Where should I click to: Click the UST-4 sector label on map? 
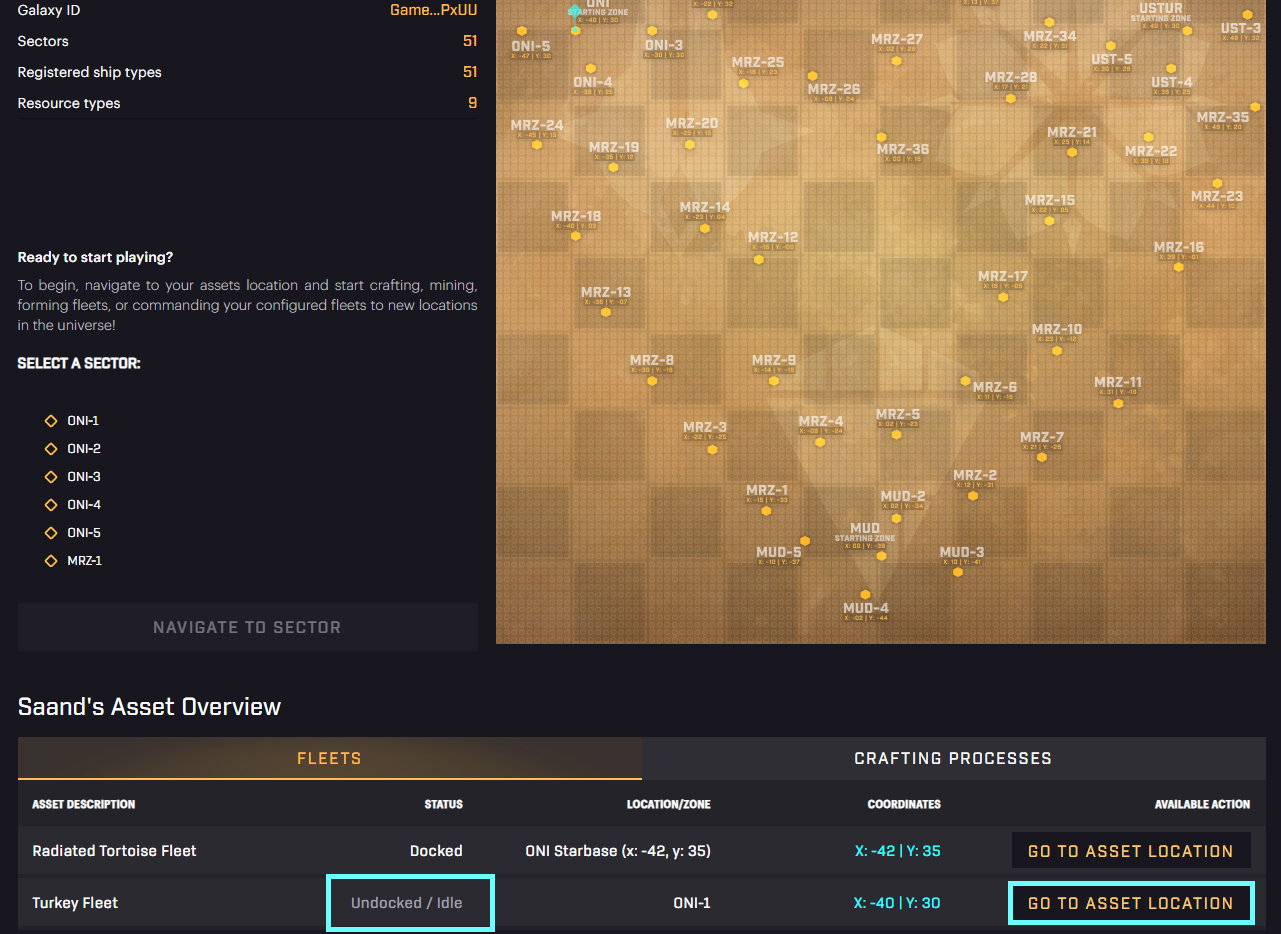tap(1172, 82)
